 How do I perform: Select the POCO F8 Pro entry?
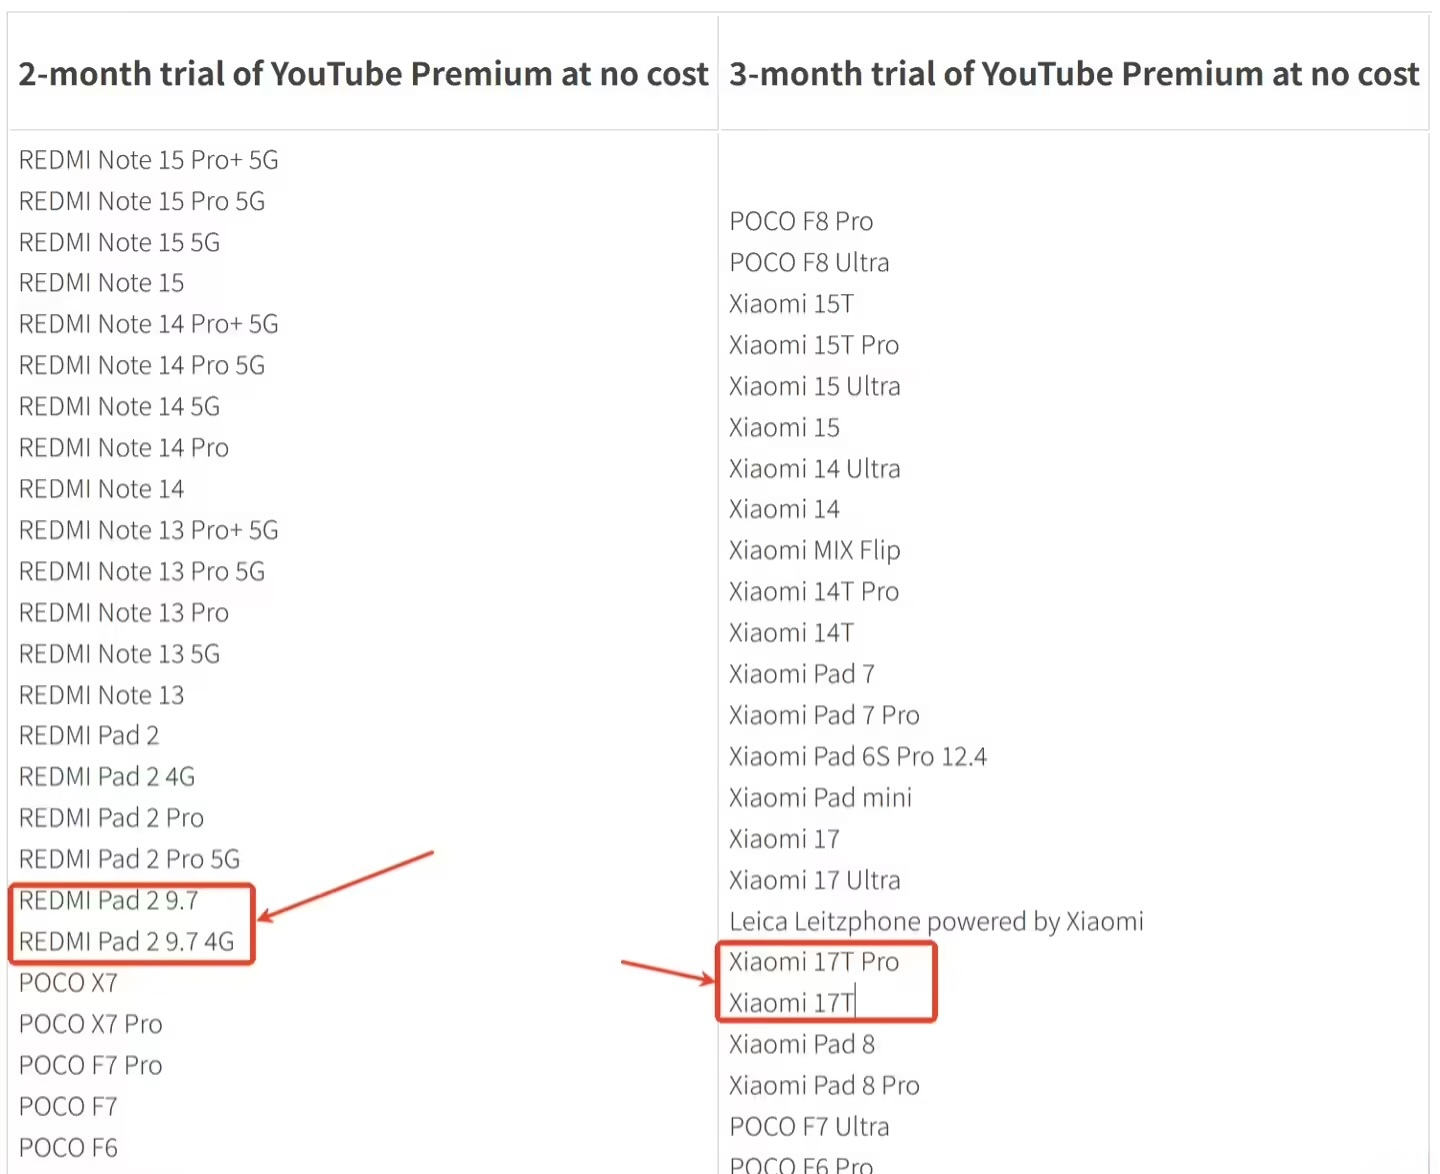[x=801, y=221]
